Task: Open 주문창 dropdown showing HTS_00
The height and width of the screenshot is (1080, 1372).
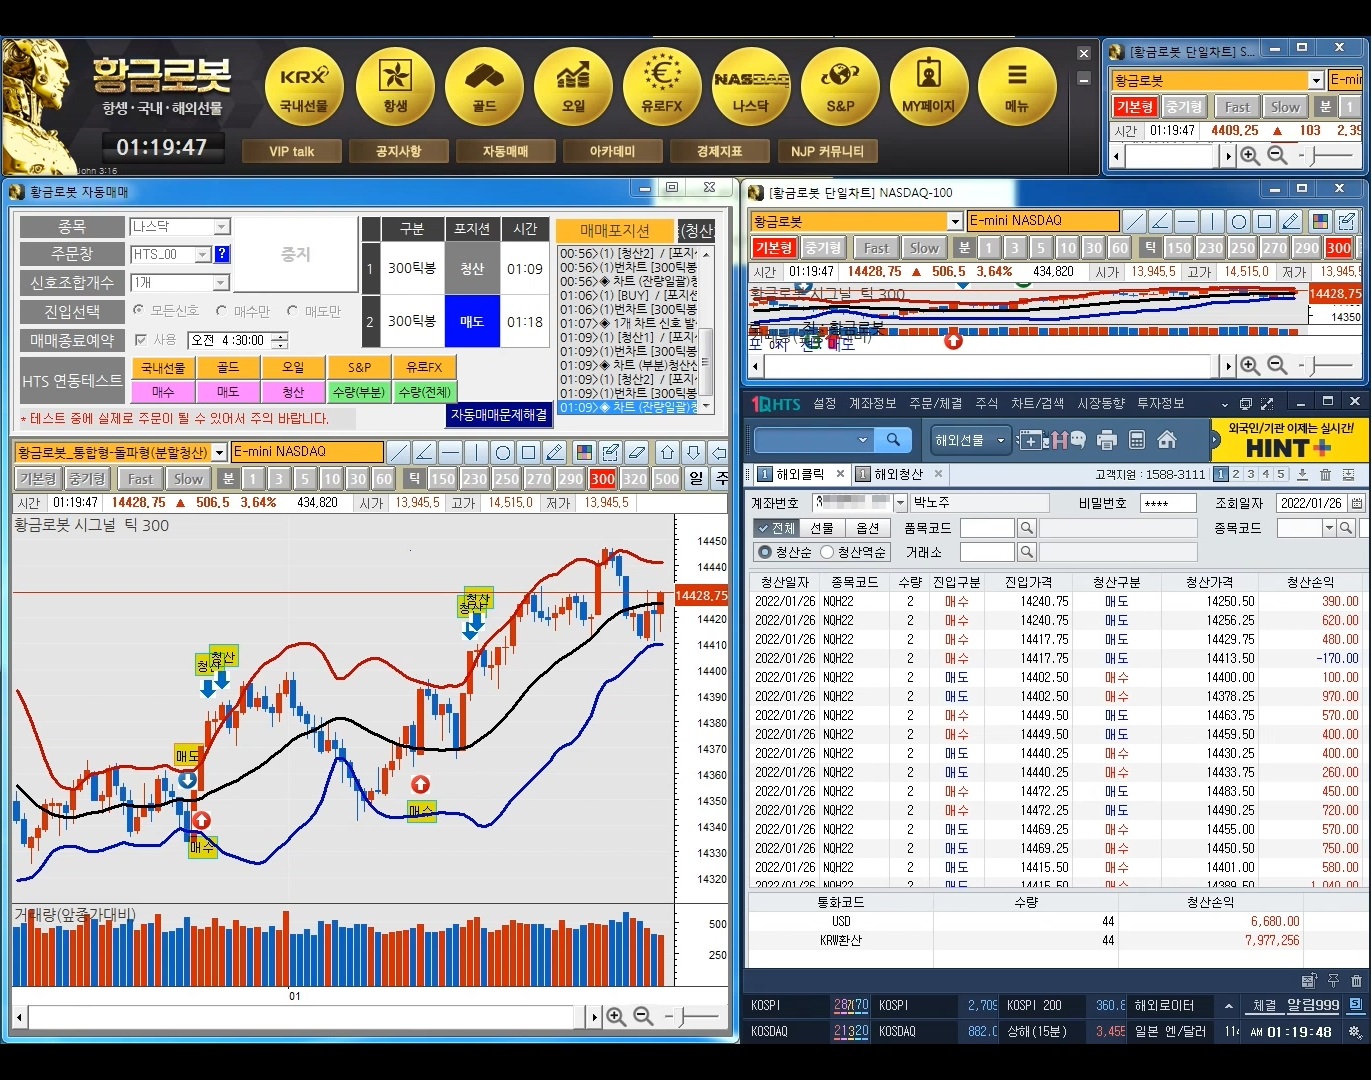Action: coord(203,255)
